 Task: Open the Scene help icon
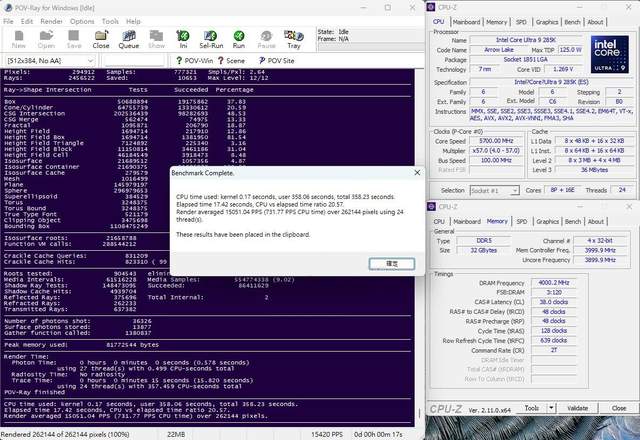(231, 60)
